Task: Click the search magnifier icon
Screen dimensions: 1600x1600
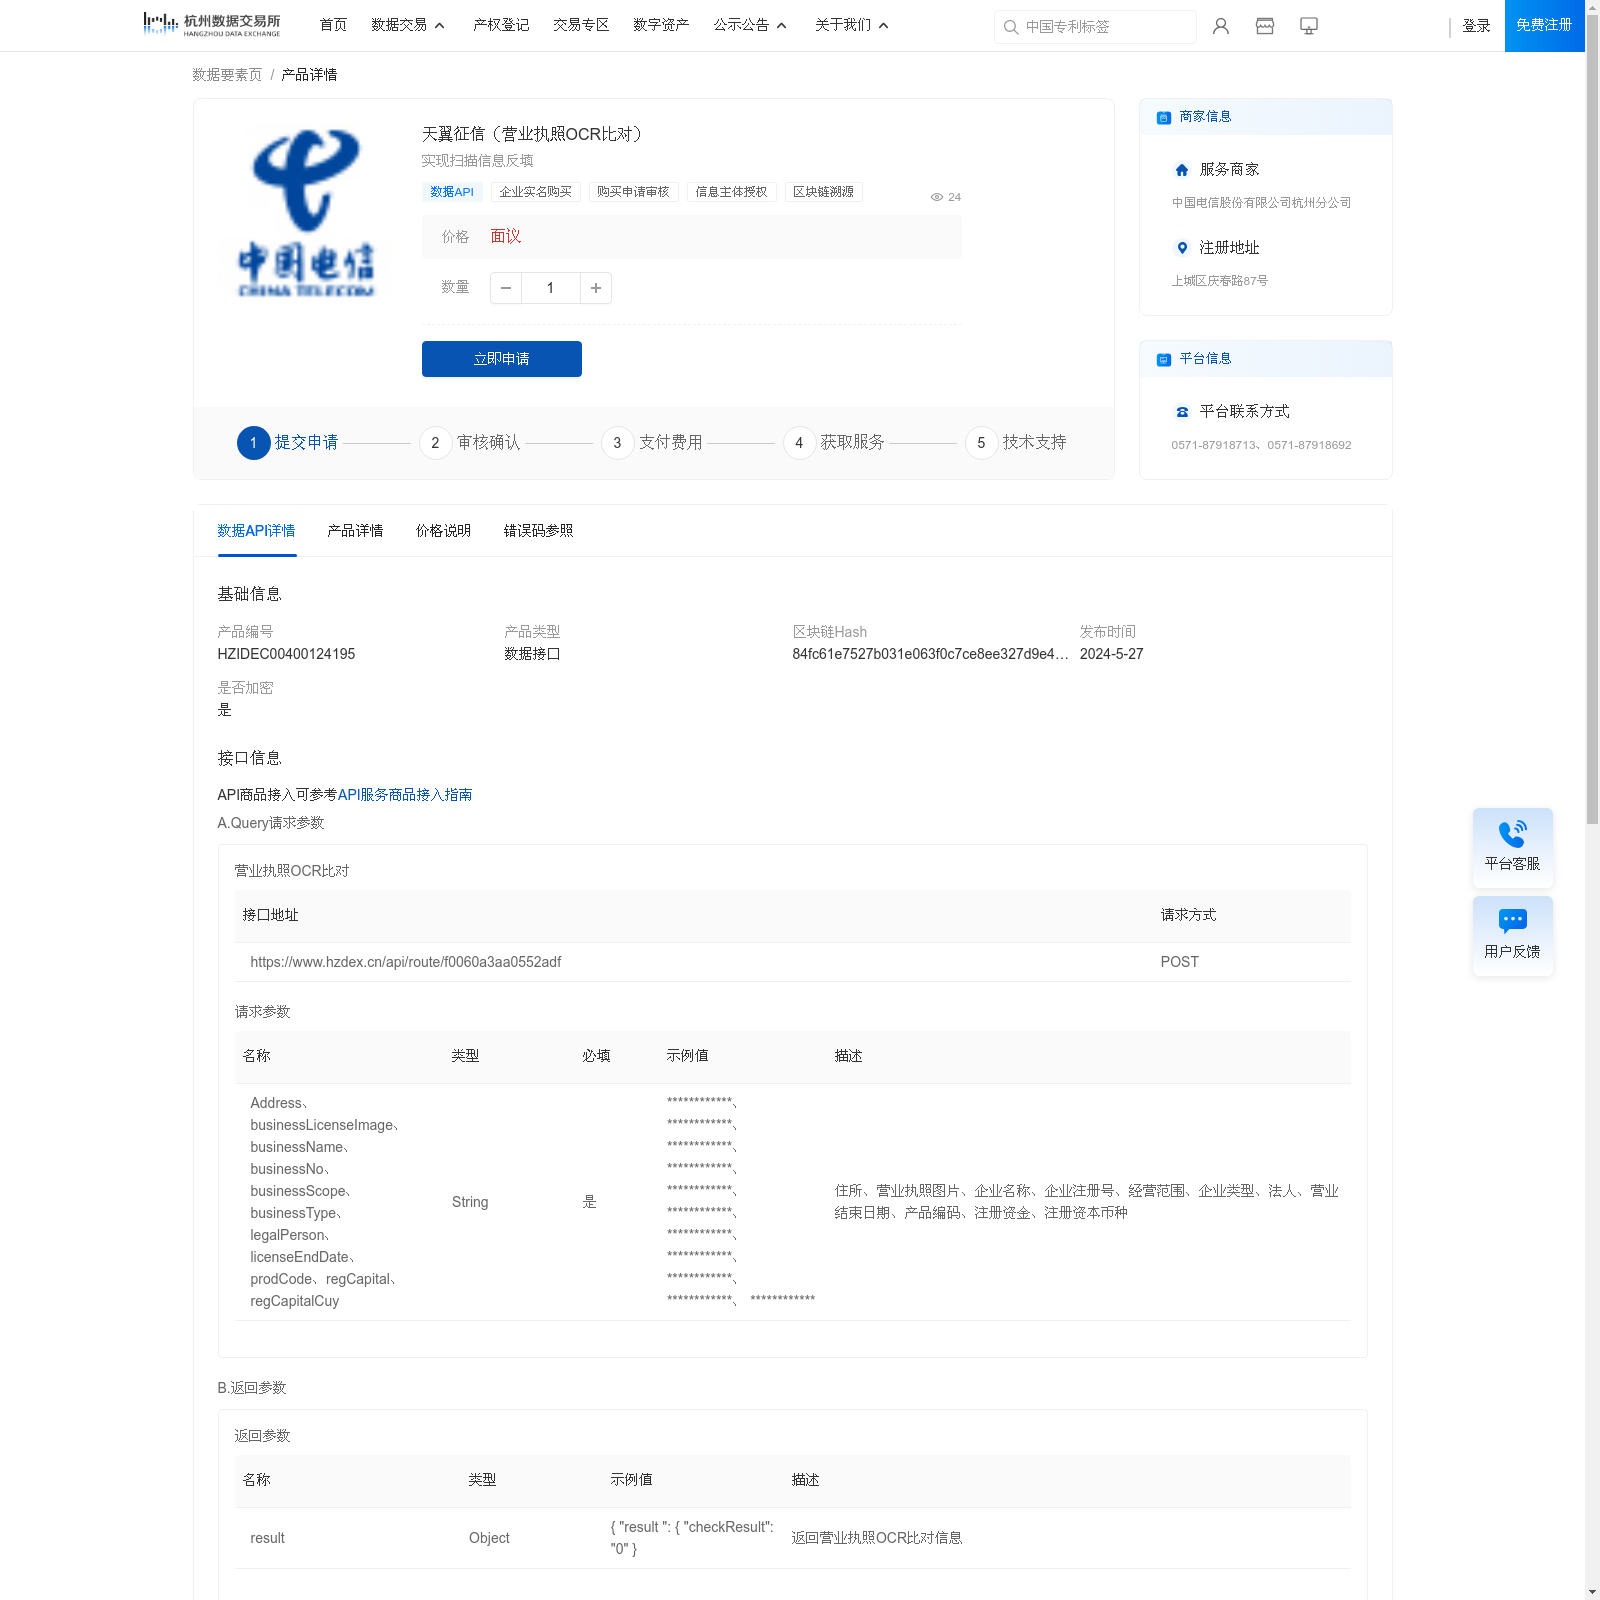Action: tap(1011, 27)
